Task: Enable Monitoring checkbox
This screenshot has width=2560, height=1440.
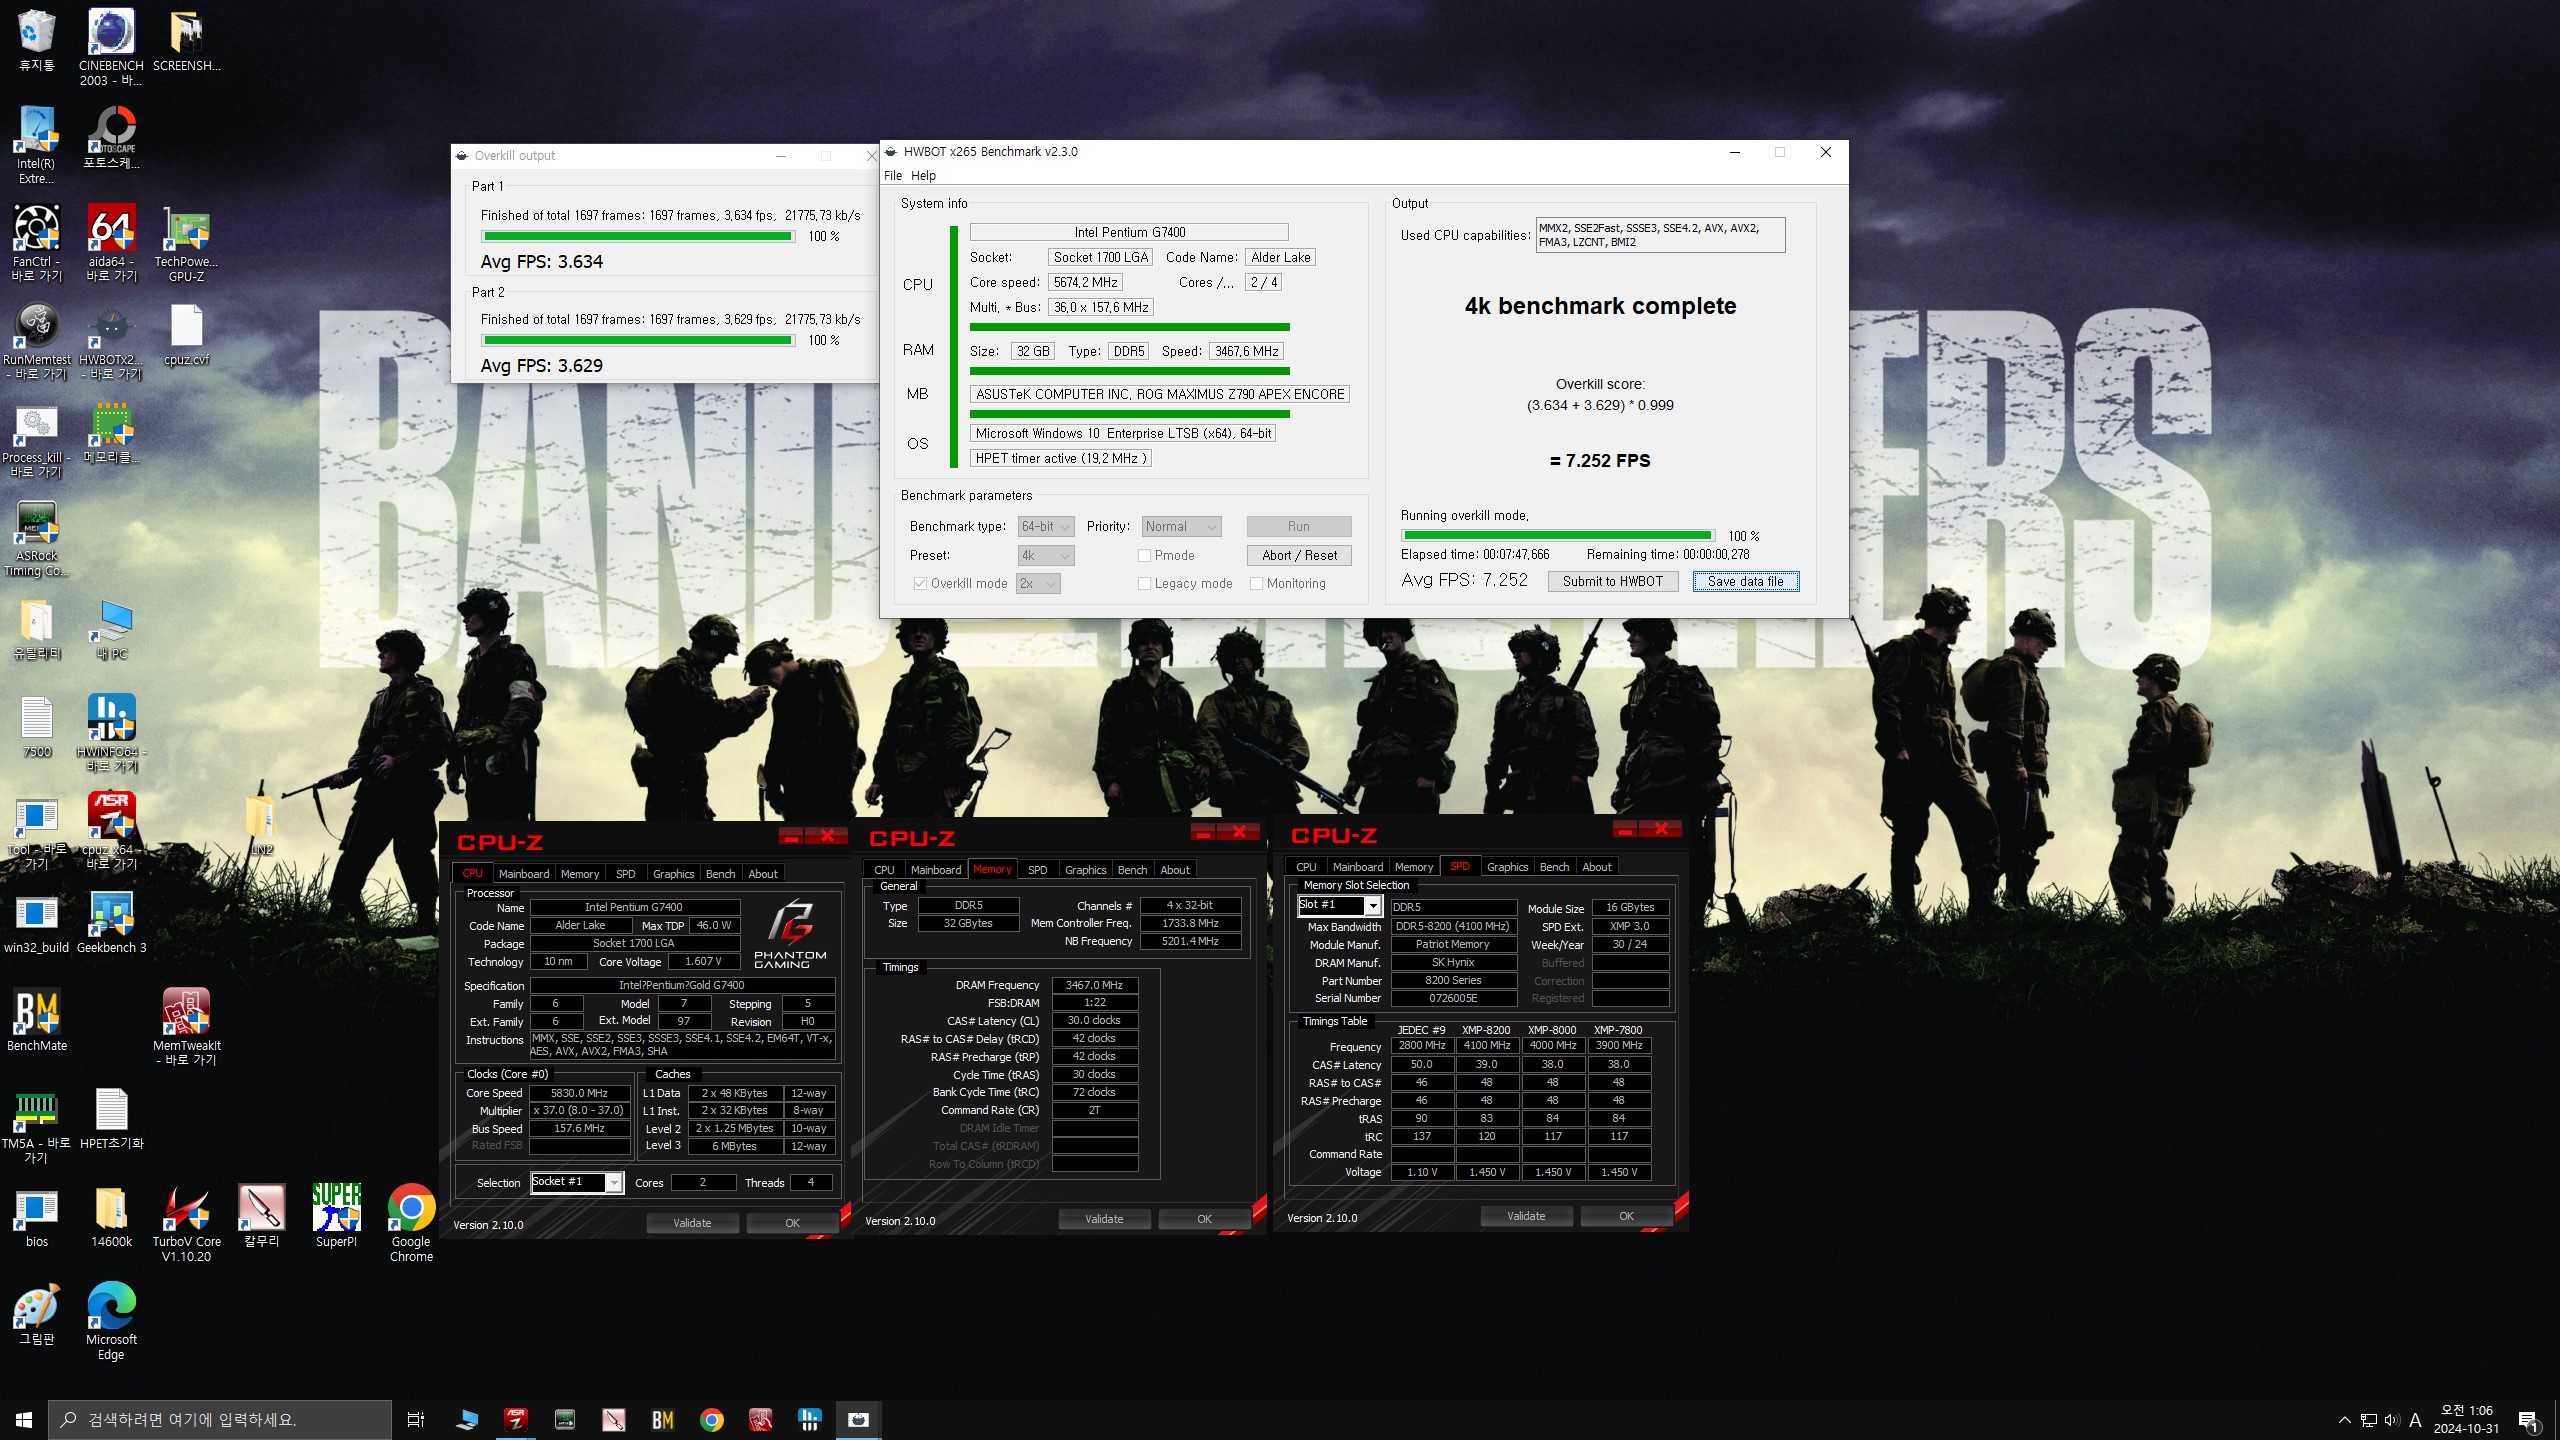Action: (1256, 583)
